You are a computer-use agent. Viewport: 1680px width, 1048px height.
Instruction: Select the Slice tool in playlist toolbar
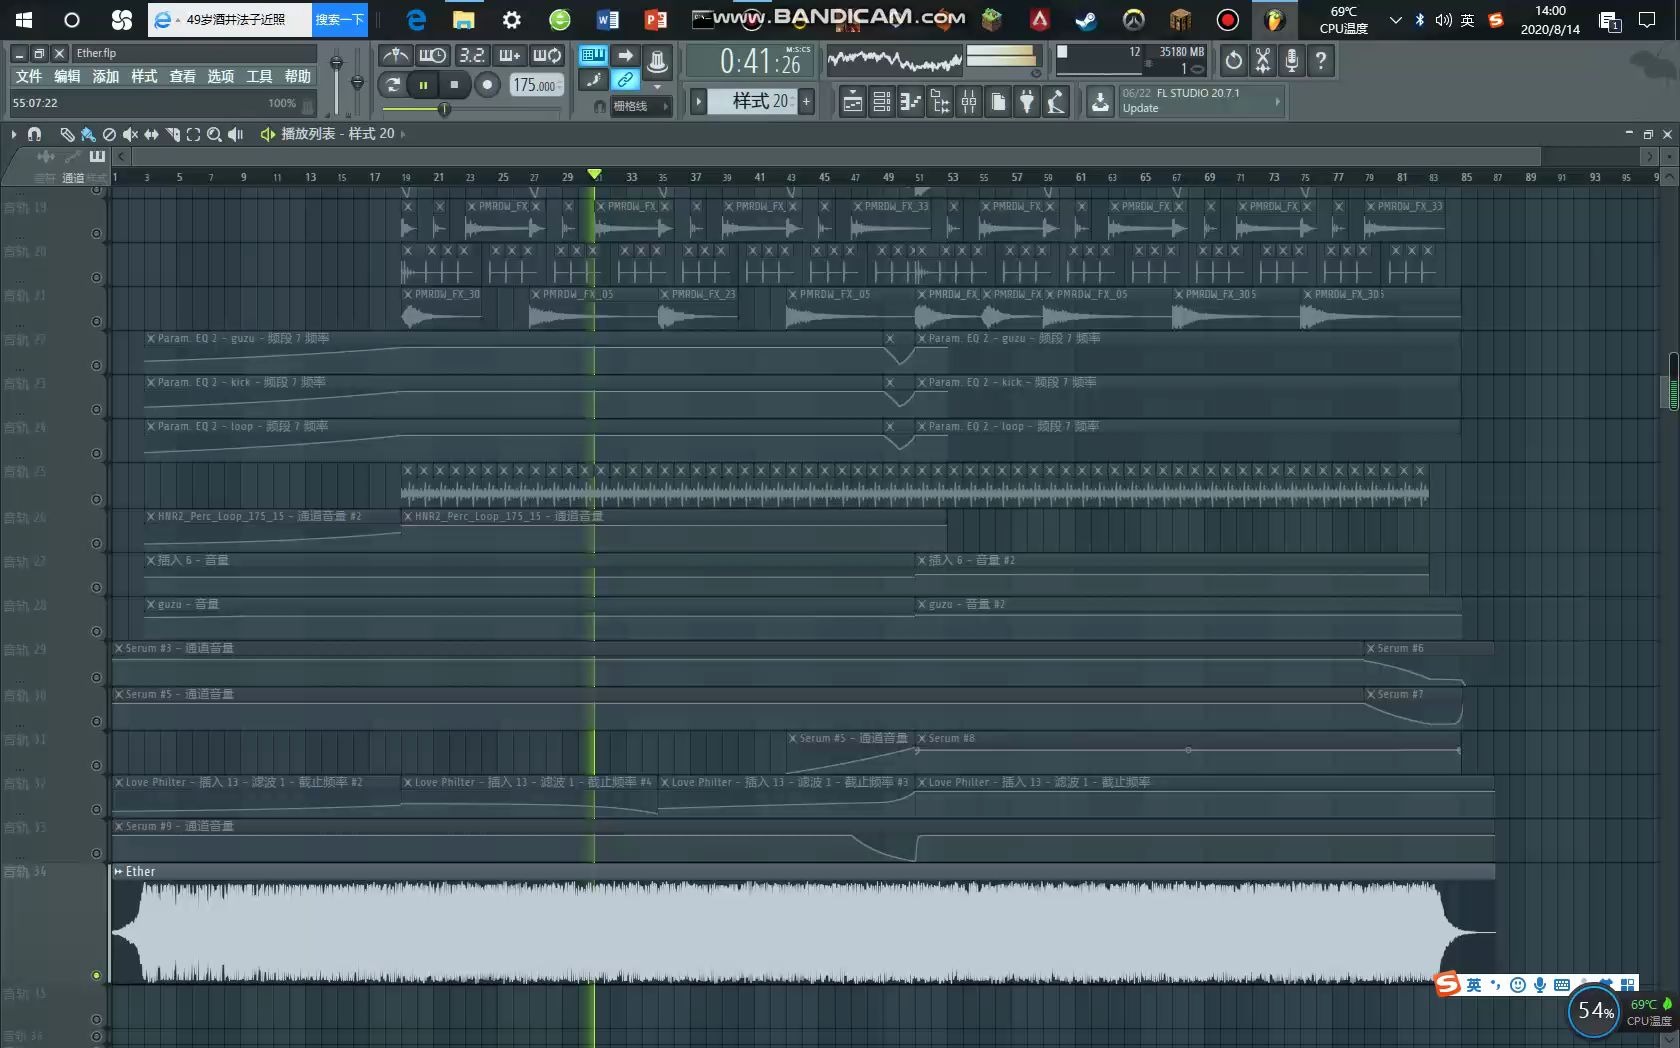172,134
